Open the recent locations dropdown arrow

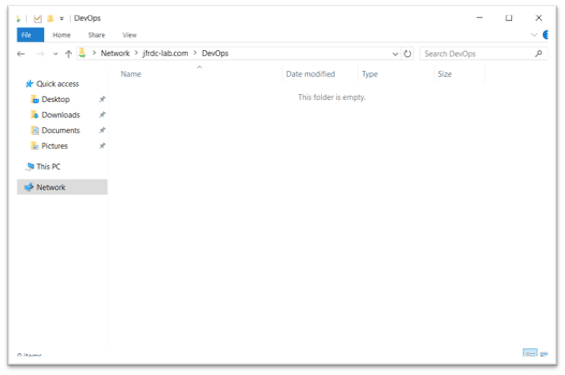[55, 54]
